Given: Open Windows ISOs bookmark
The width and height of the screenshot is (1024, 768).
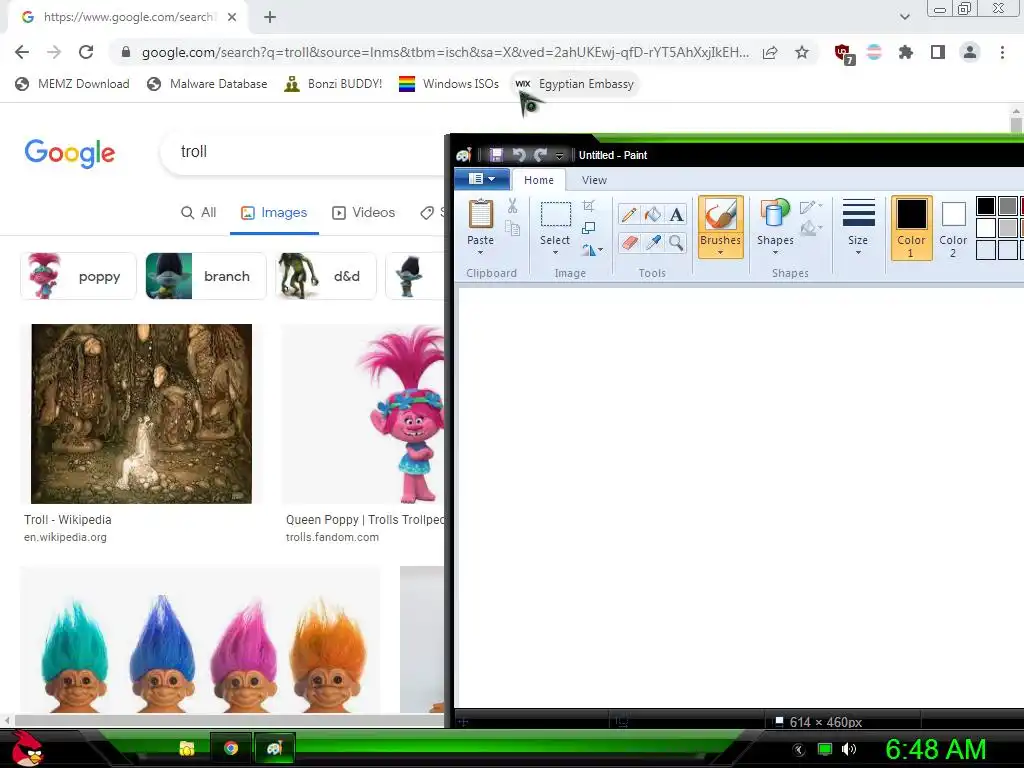Looking at the screenshot, I should pyautogui.click(x=449, y=84).
